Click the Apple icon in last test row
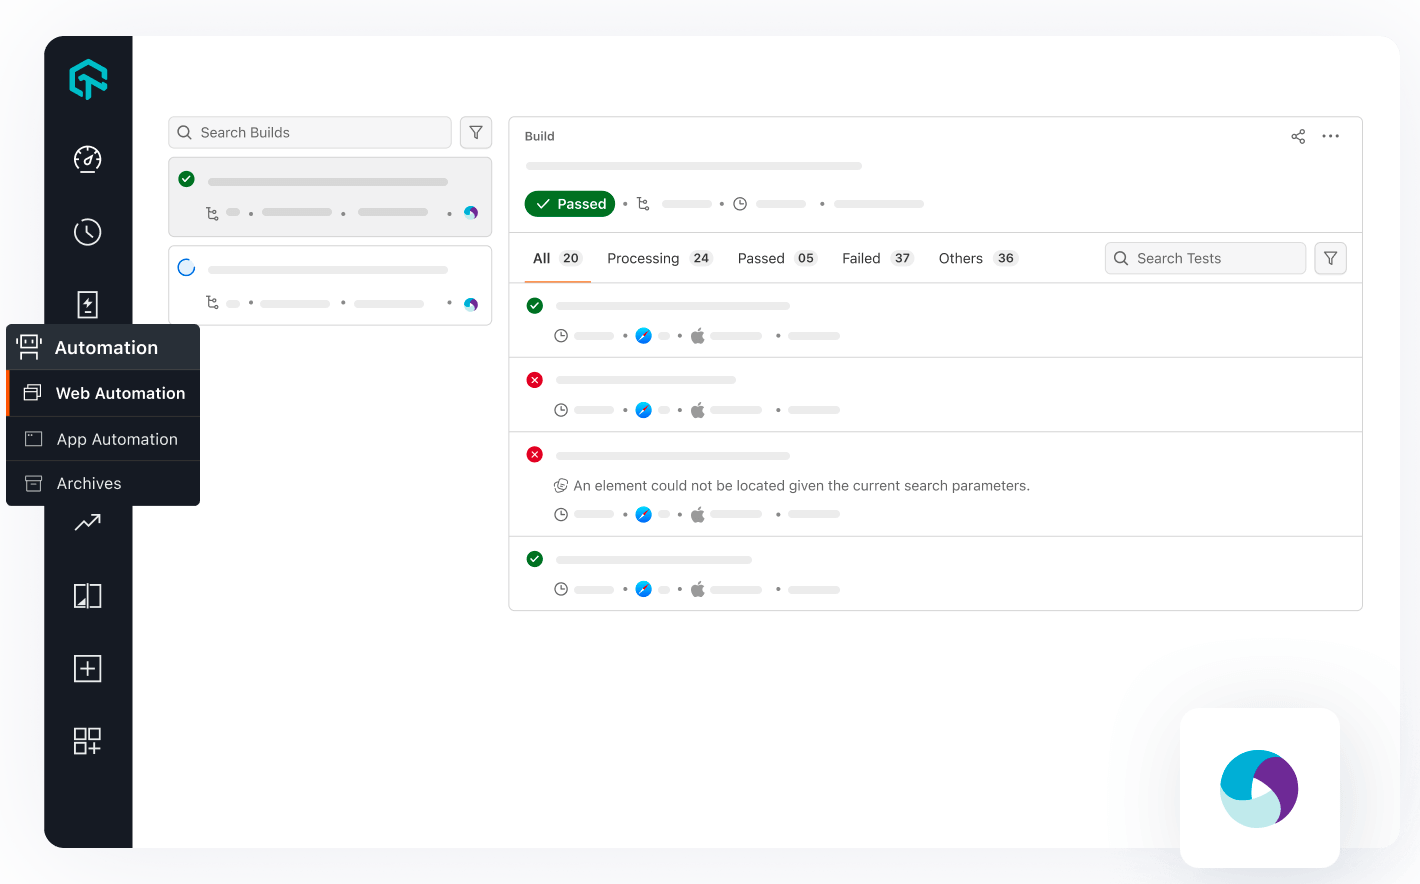This screenshot has width=1420, height=884. pyautogui.click(x=698, y=589)
